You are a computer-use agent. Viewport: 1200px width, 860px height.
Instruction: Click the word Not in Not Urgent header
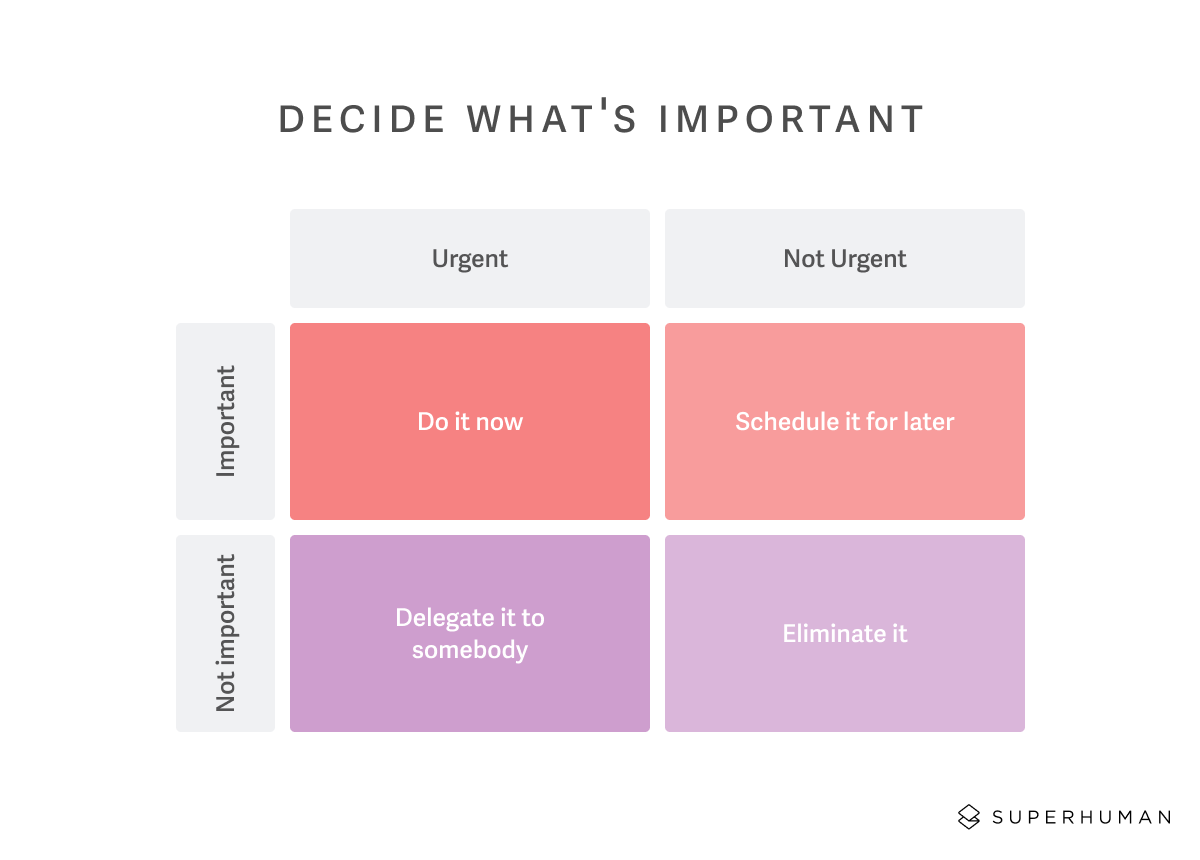tap(802, 258)
